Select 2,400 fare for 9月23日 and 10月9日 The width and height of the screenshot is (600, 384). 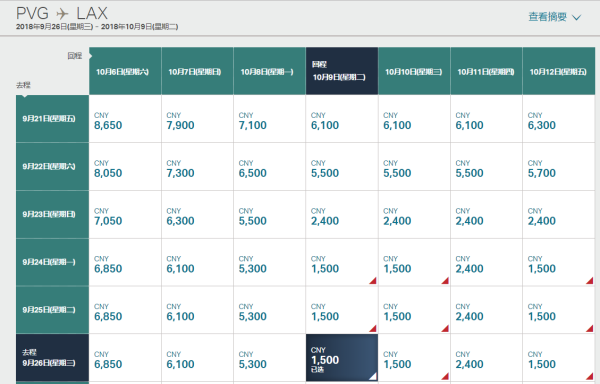pos(342,214)
